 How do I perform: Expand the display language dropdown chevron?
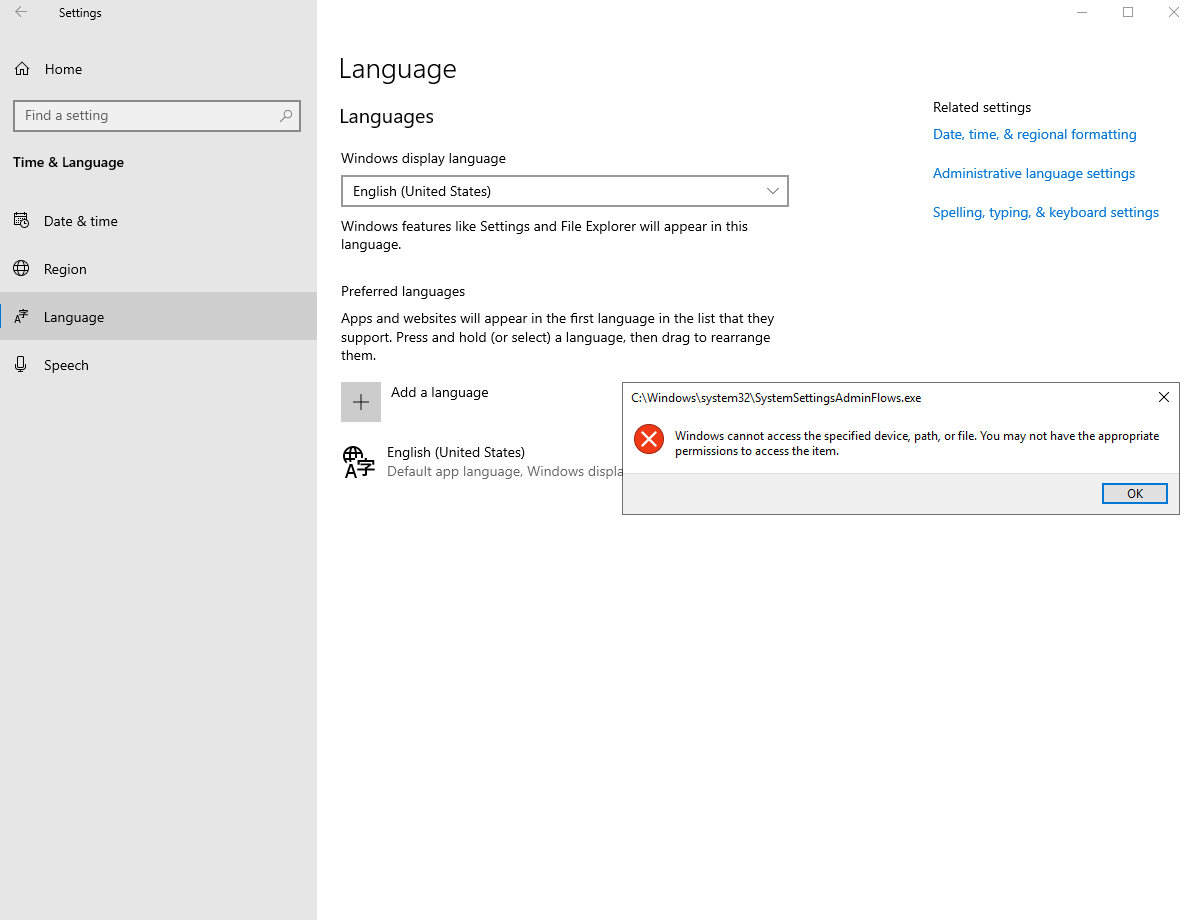tap(773, 191)
